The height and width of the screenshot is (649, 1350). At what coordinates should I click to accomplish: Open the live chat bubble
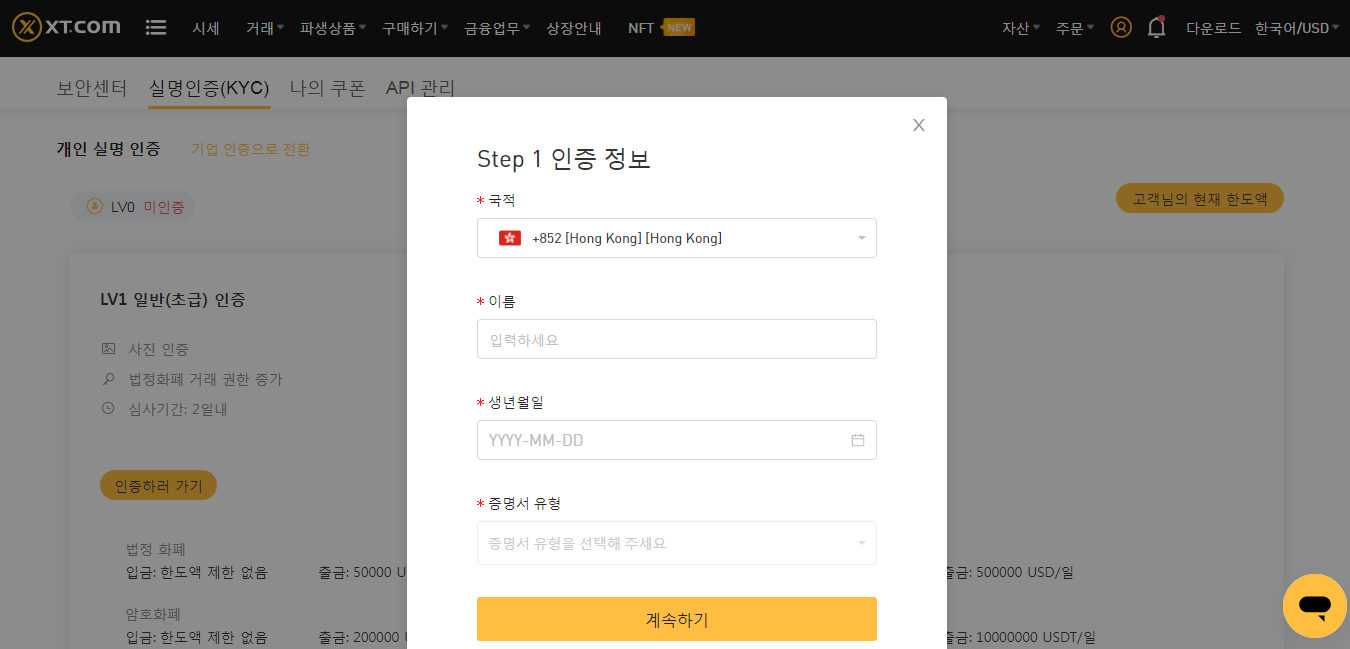[1315, 606]
